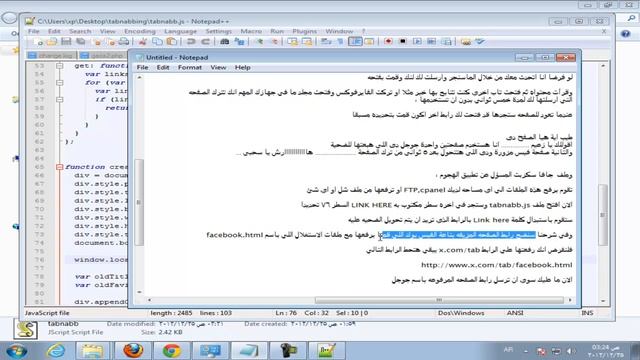Click the Save All icon in Notepad++ toolbar

(x=81, y=42)
